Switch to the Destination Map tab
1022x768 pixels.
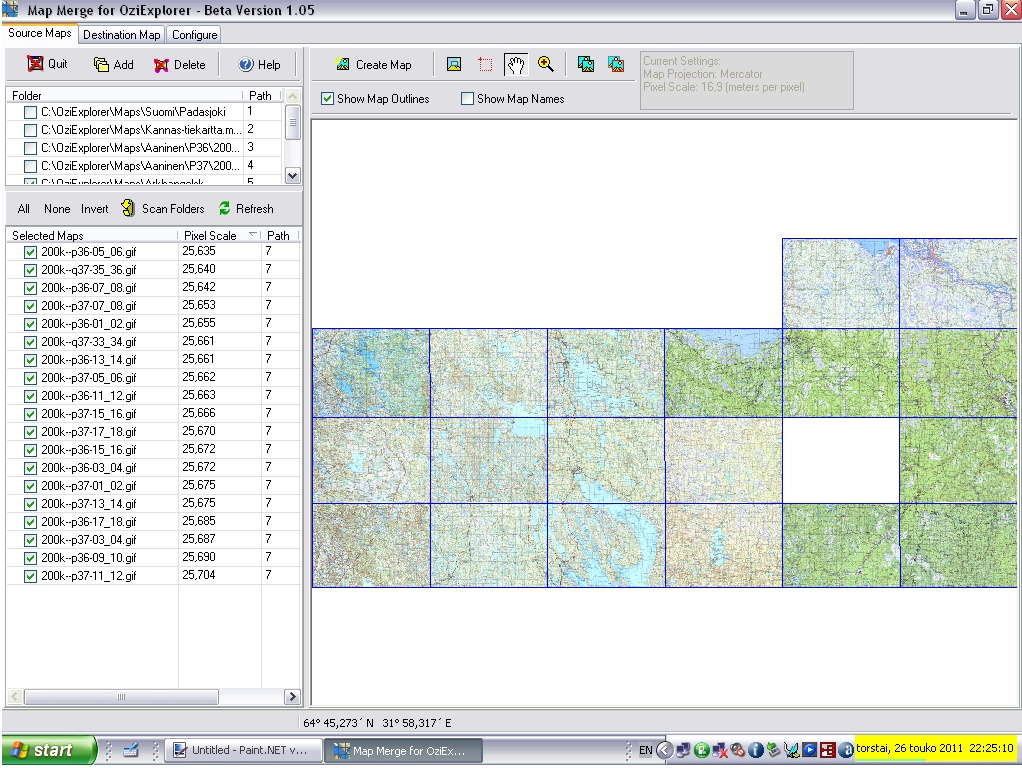point(121,35)
